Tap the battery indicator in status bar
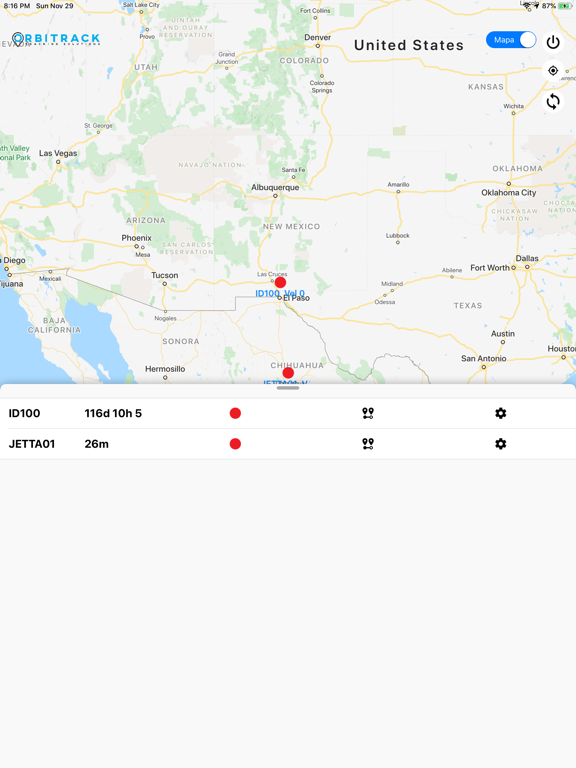Viewport: 576px width, 768px height. [564, 6]
